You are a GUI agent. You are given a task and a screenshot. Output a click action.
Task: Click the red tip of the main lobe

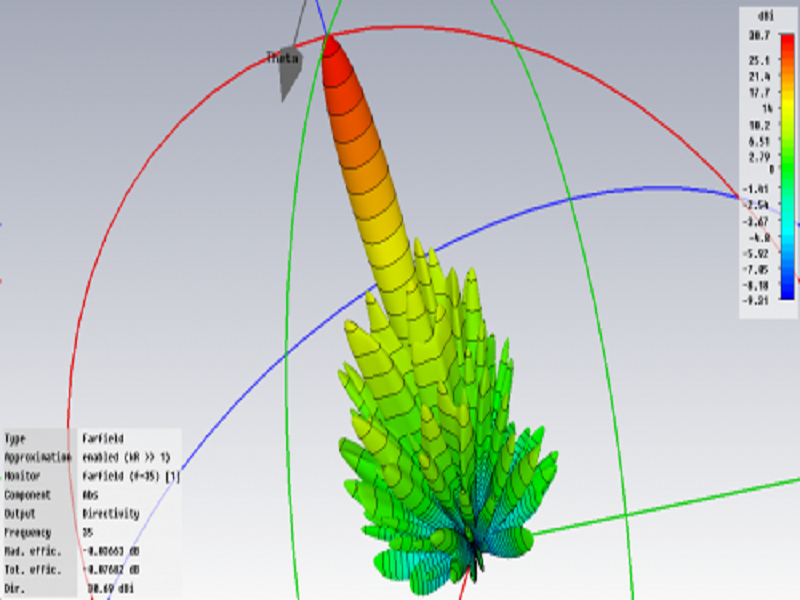click(x=332, y=46)
